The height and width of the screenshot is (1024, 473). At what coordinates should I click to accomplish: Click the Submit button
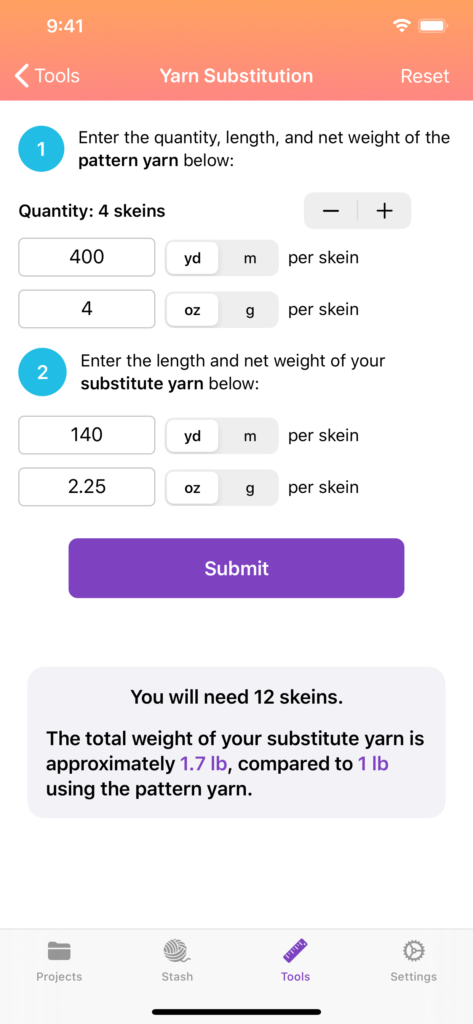(x=236, y=568)
